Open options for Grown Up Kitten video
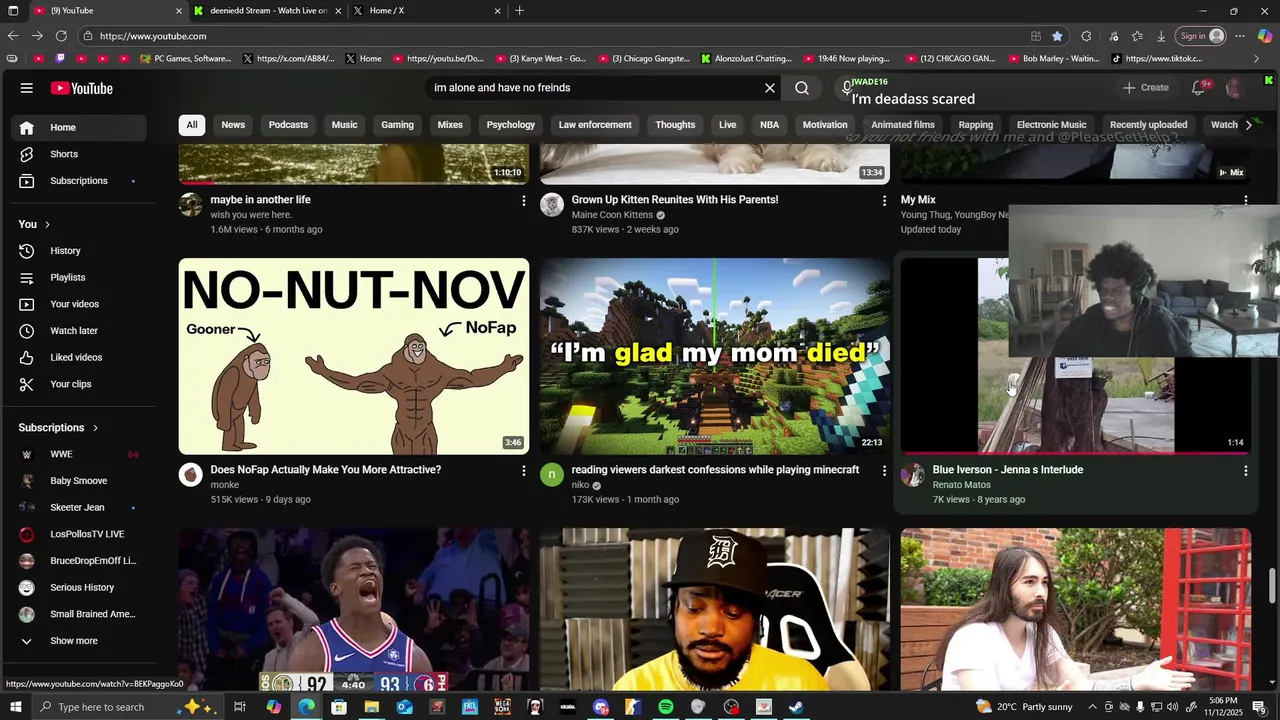This screenshot has height=720, width=1280. pyautogui.click(x=884, y=200)
